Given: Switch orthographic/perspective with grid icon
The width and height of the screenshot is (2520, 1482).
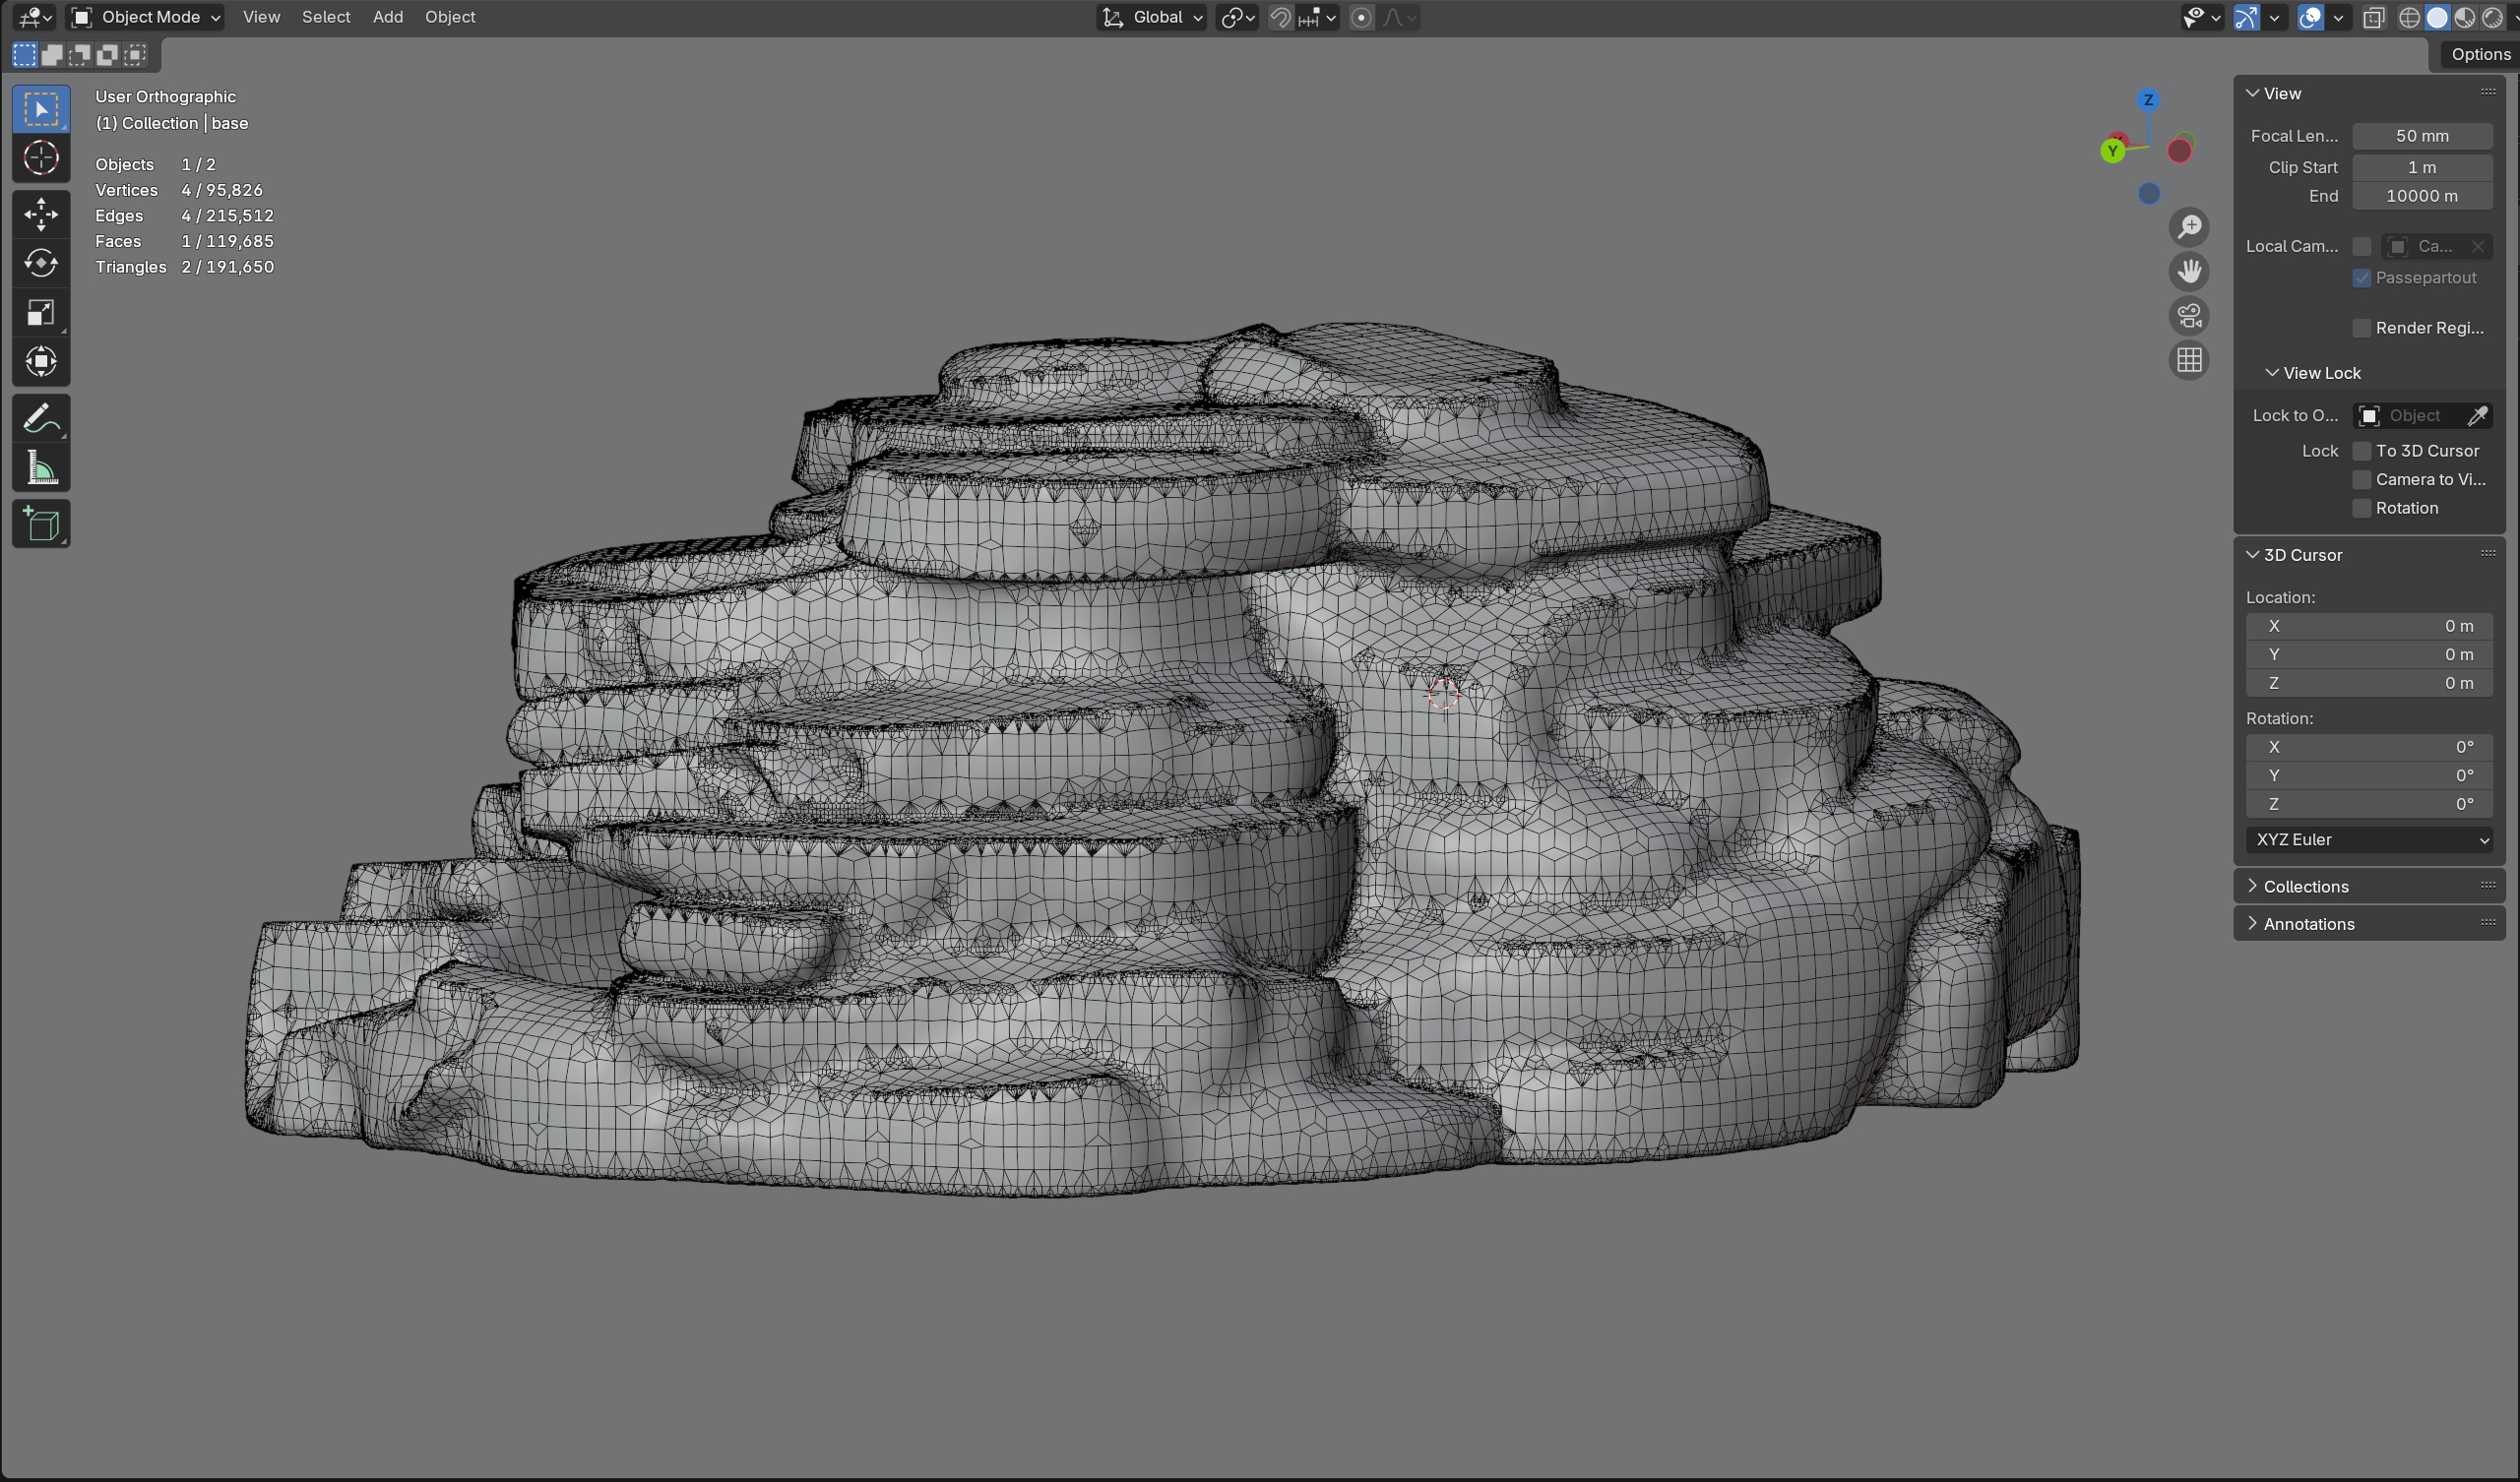Looking at the screenshot, I should click(2189, 360).
